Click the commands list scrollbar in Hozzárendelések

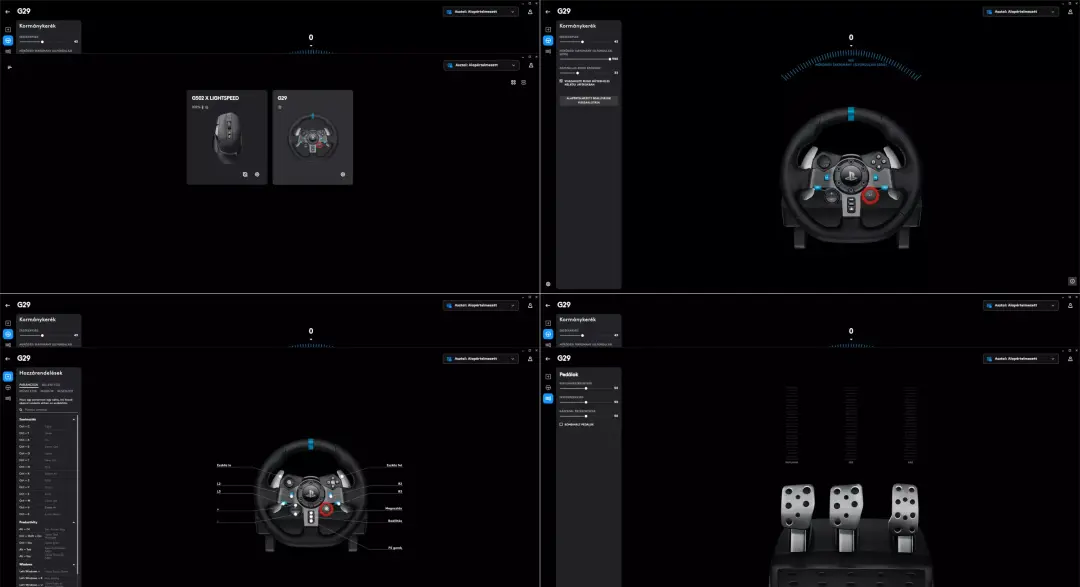click(78, 493)
